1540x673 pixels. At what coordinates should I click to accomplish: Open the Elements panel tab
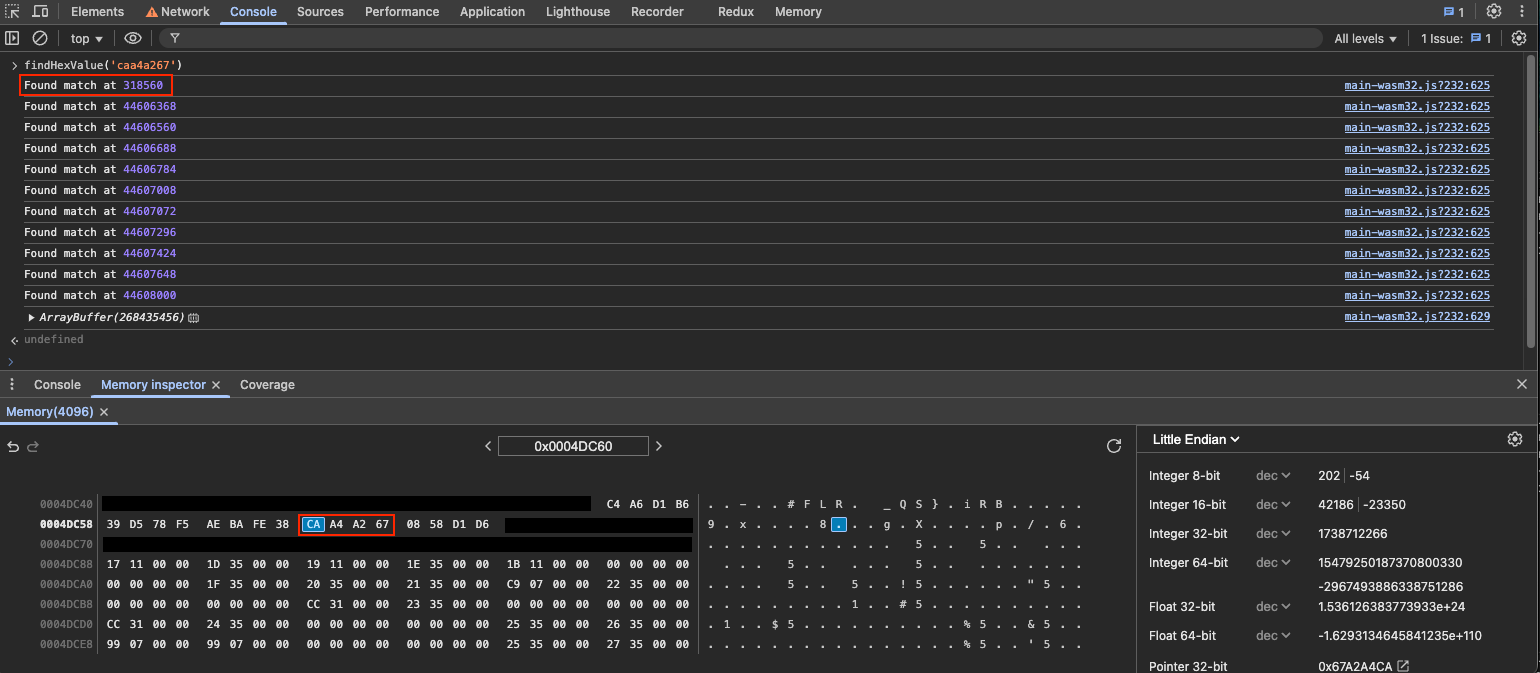click(98, 12)
